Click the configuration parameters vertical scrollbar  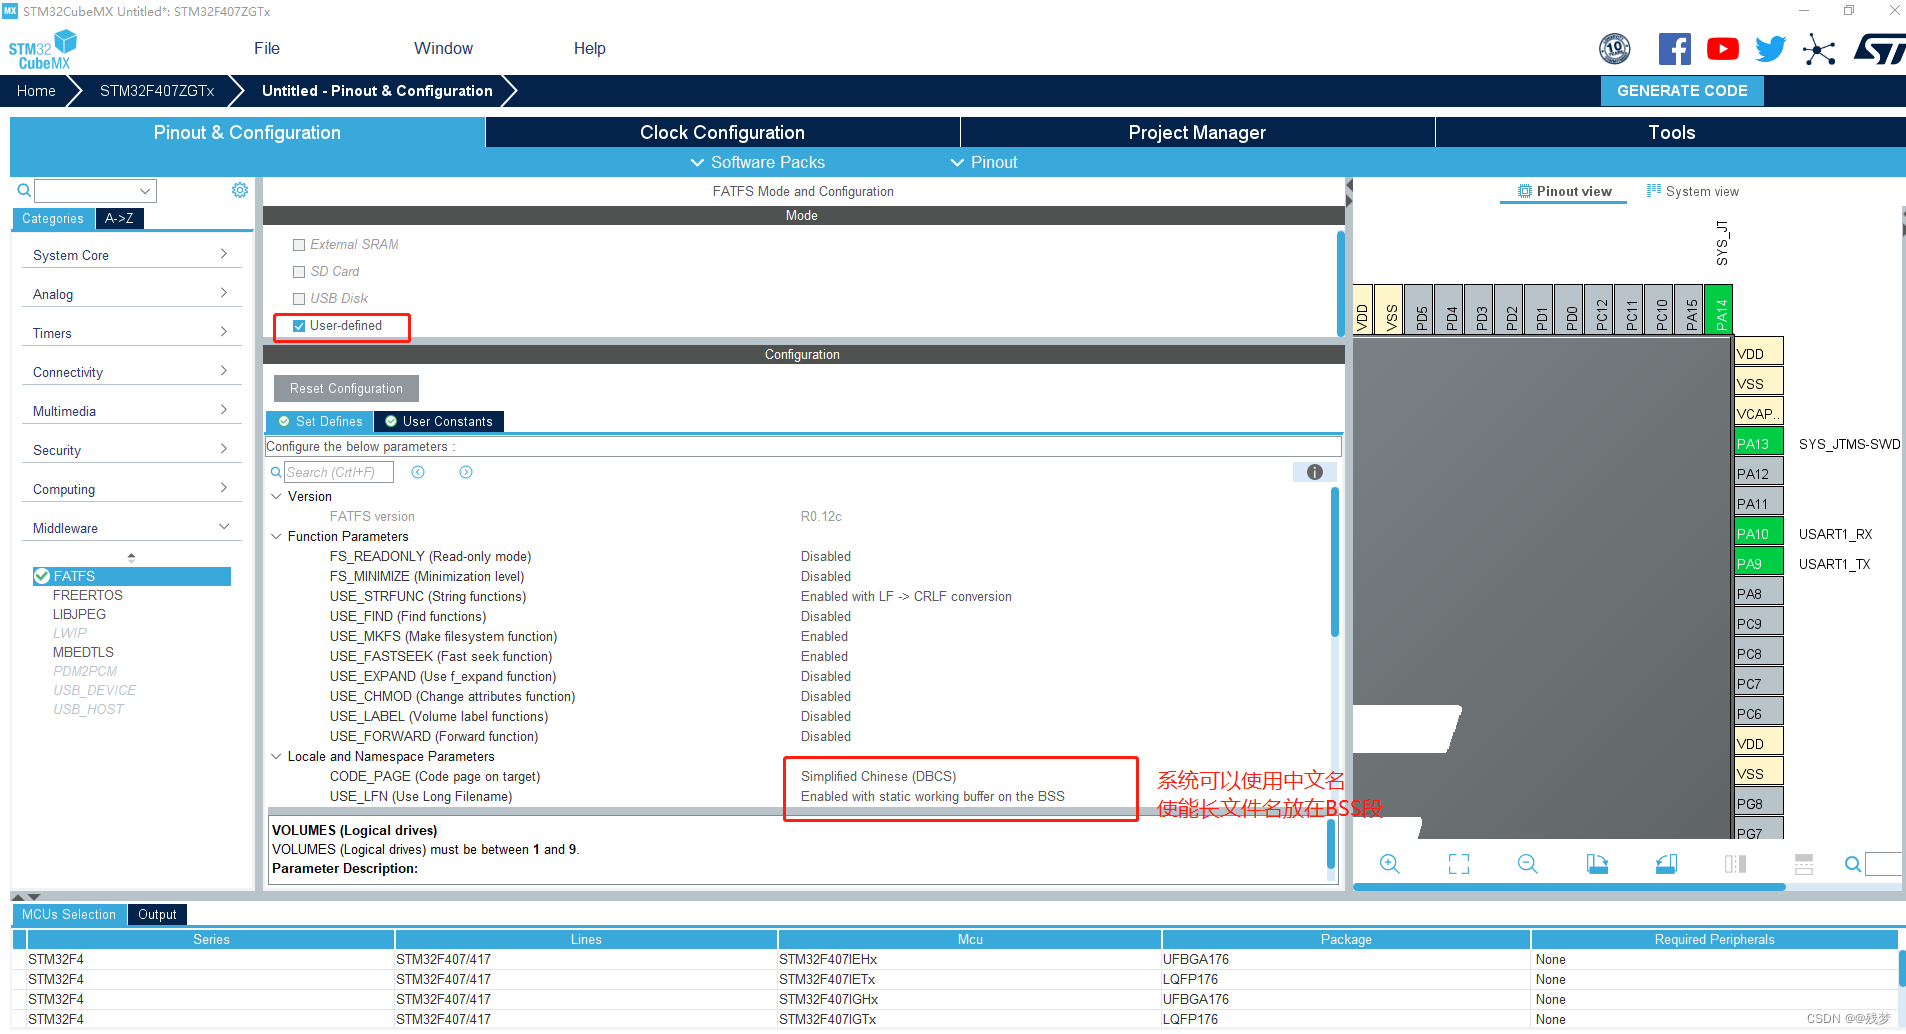[1335, 562]
